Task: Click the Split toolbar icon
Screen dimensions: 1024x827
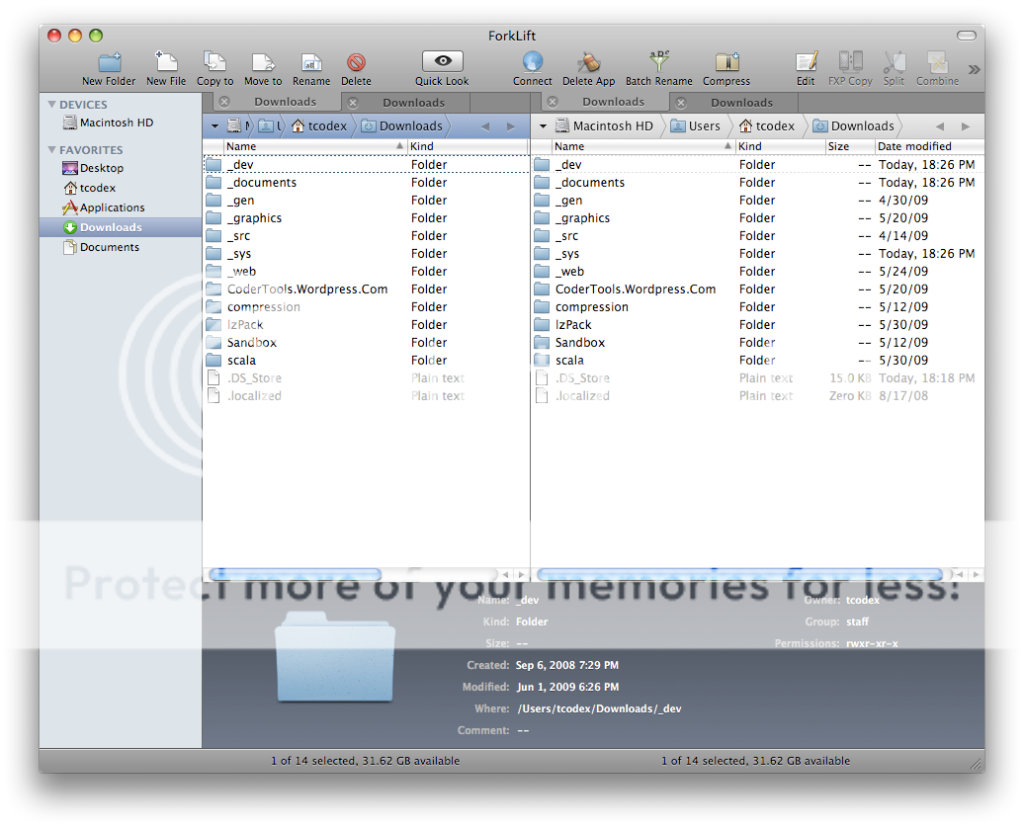Action: [x=894, y=62]
